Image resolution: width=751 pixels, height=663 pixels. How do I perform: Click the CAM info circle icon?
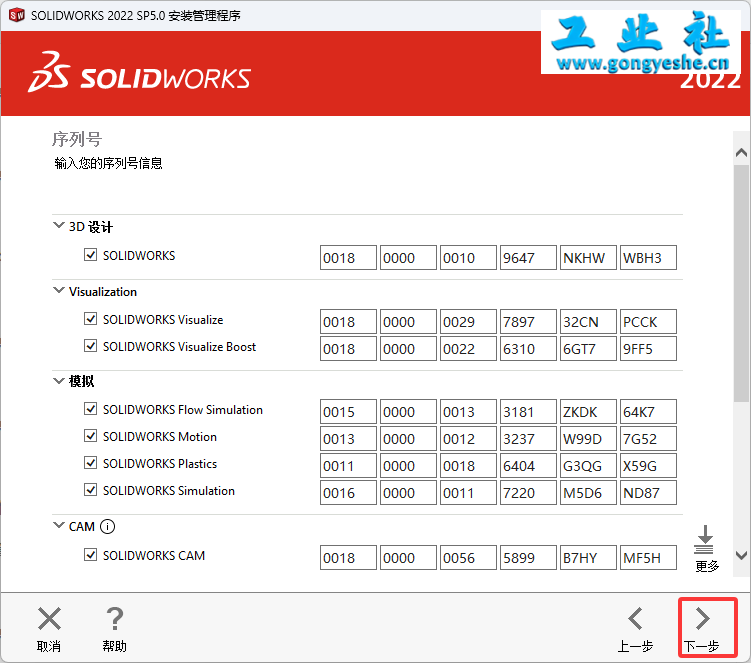pyautogui.click(x=107, y=526)
